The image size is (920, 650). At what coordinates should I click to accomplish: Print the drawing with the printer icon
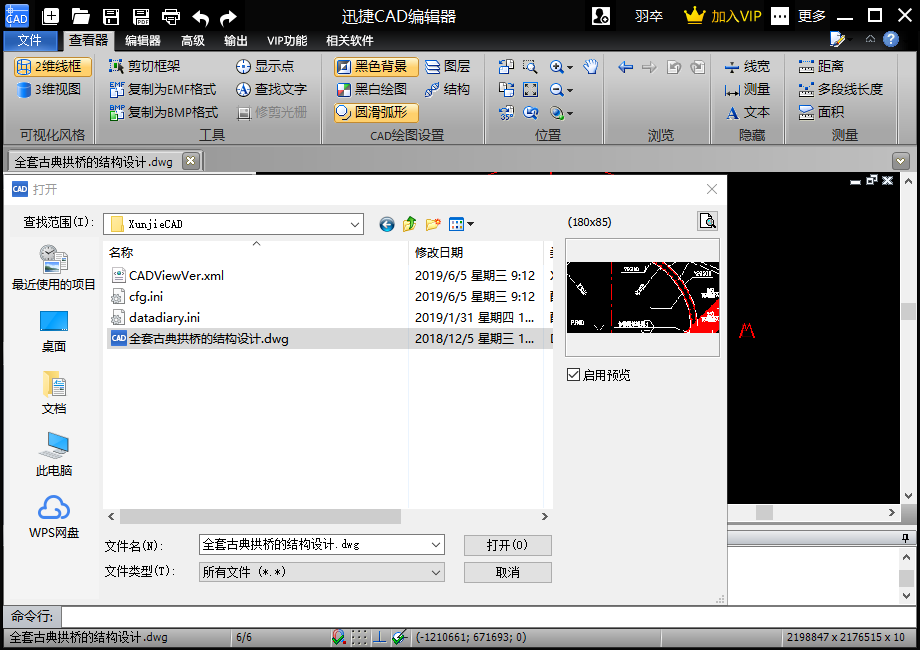(171, 16)
